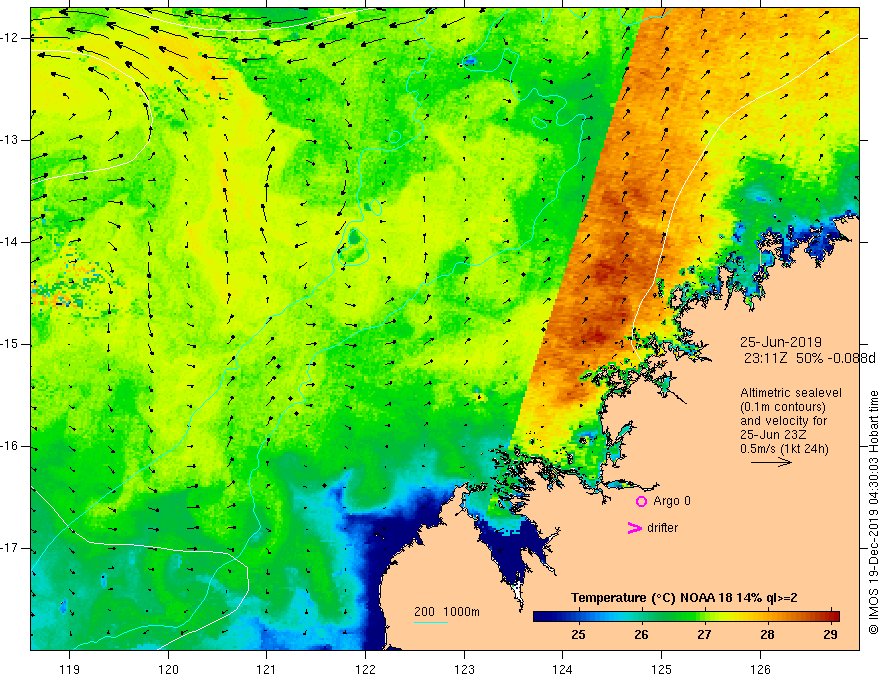Click the '0.5m/s (1kt 24h)' text
Viewport: 880px width, 680px height.
pyautogui.click(x=784, y=449)
